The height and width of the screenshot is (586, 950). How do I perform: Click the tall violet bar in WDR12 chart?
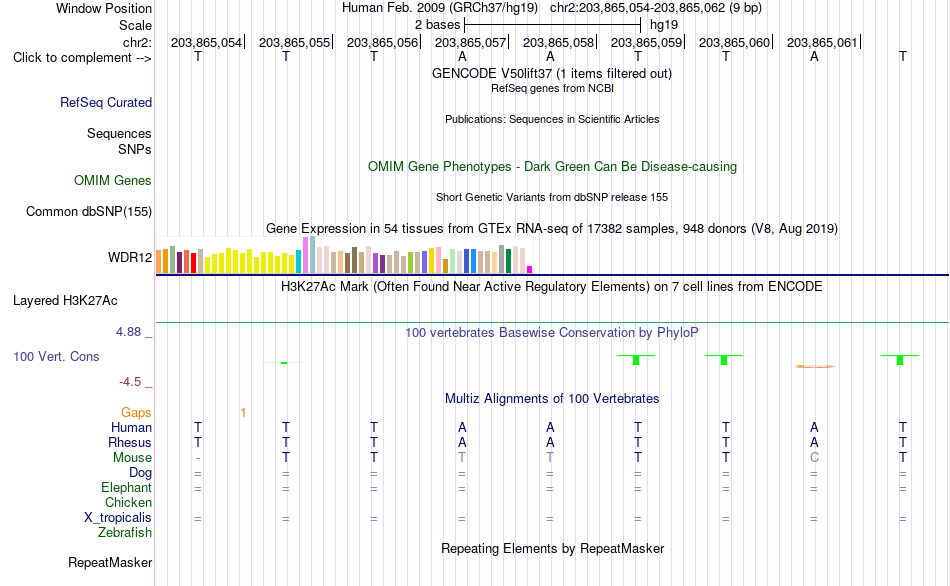pos(305,255)
